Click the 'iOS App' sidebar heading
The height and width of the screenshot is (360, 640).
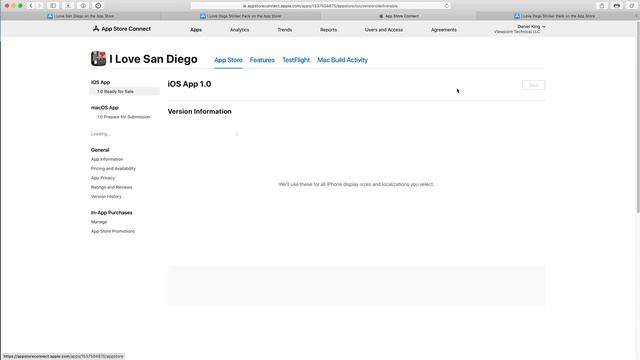[100, 82]
